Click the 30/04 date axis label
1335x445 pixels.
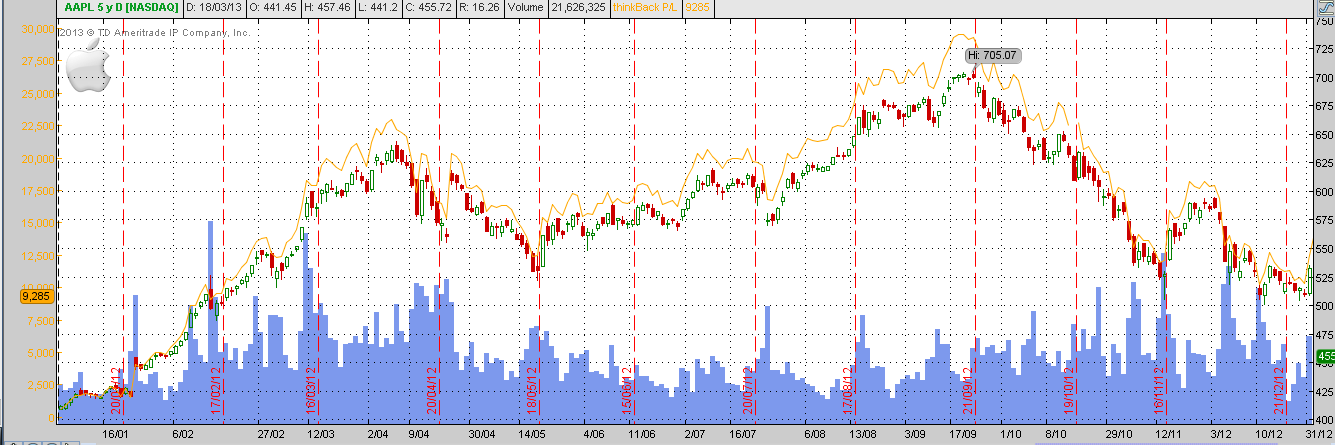[482, 435]
